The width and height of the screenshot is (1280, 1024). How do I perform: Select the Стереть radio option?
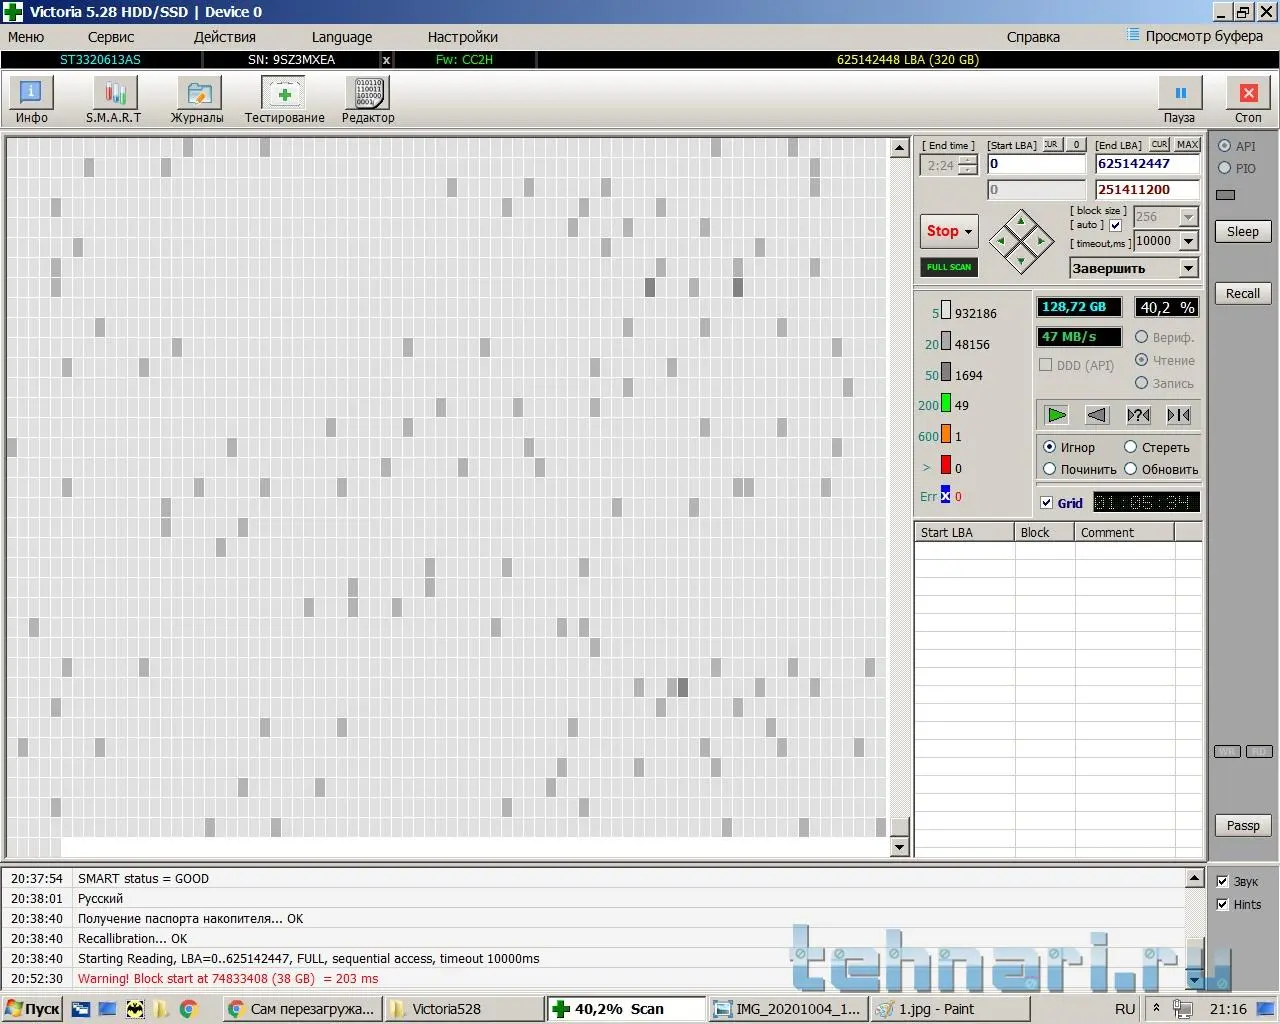pyautogui.click(x=1131, y=447)
